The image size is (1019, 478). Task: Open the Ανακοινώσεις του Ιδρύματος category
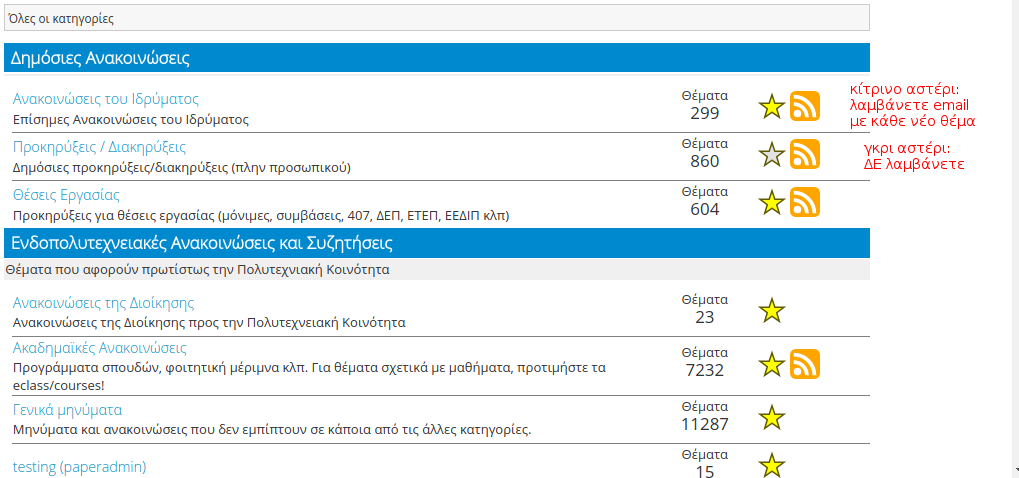point(106,99)
